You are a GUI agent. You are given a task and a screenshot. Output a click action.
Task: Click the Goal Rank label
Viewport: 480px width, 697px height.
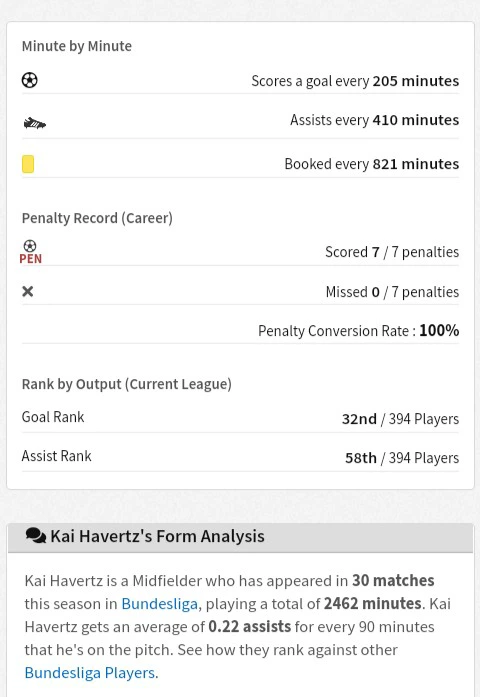click(53, 417)
